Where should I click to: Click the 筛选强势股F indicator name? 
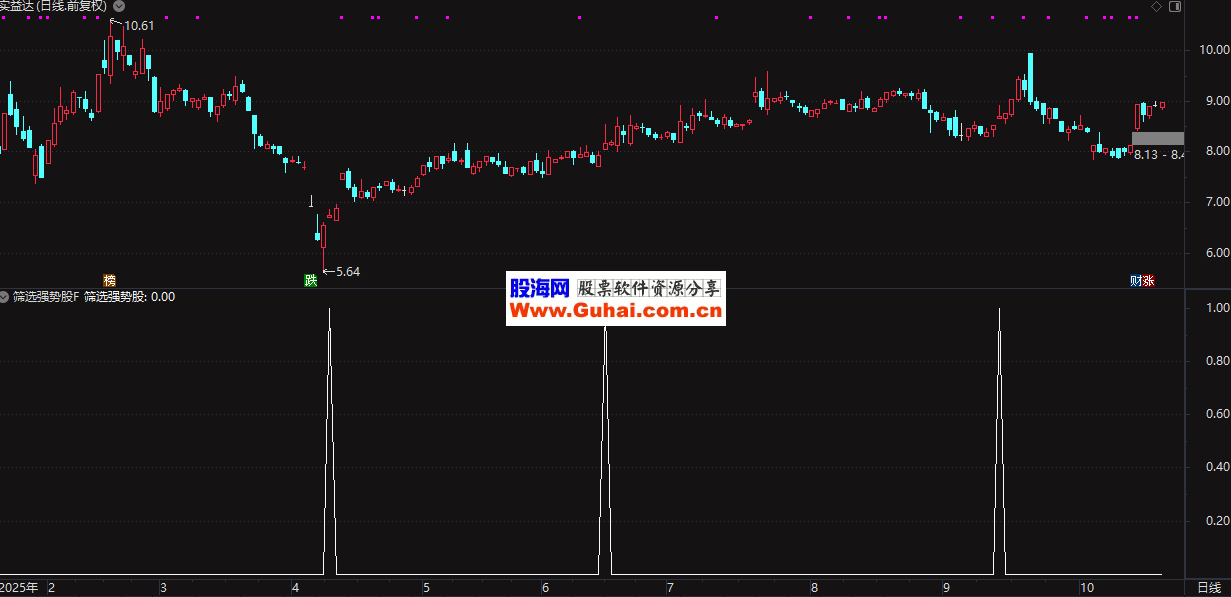click(46, 297)
